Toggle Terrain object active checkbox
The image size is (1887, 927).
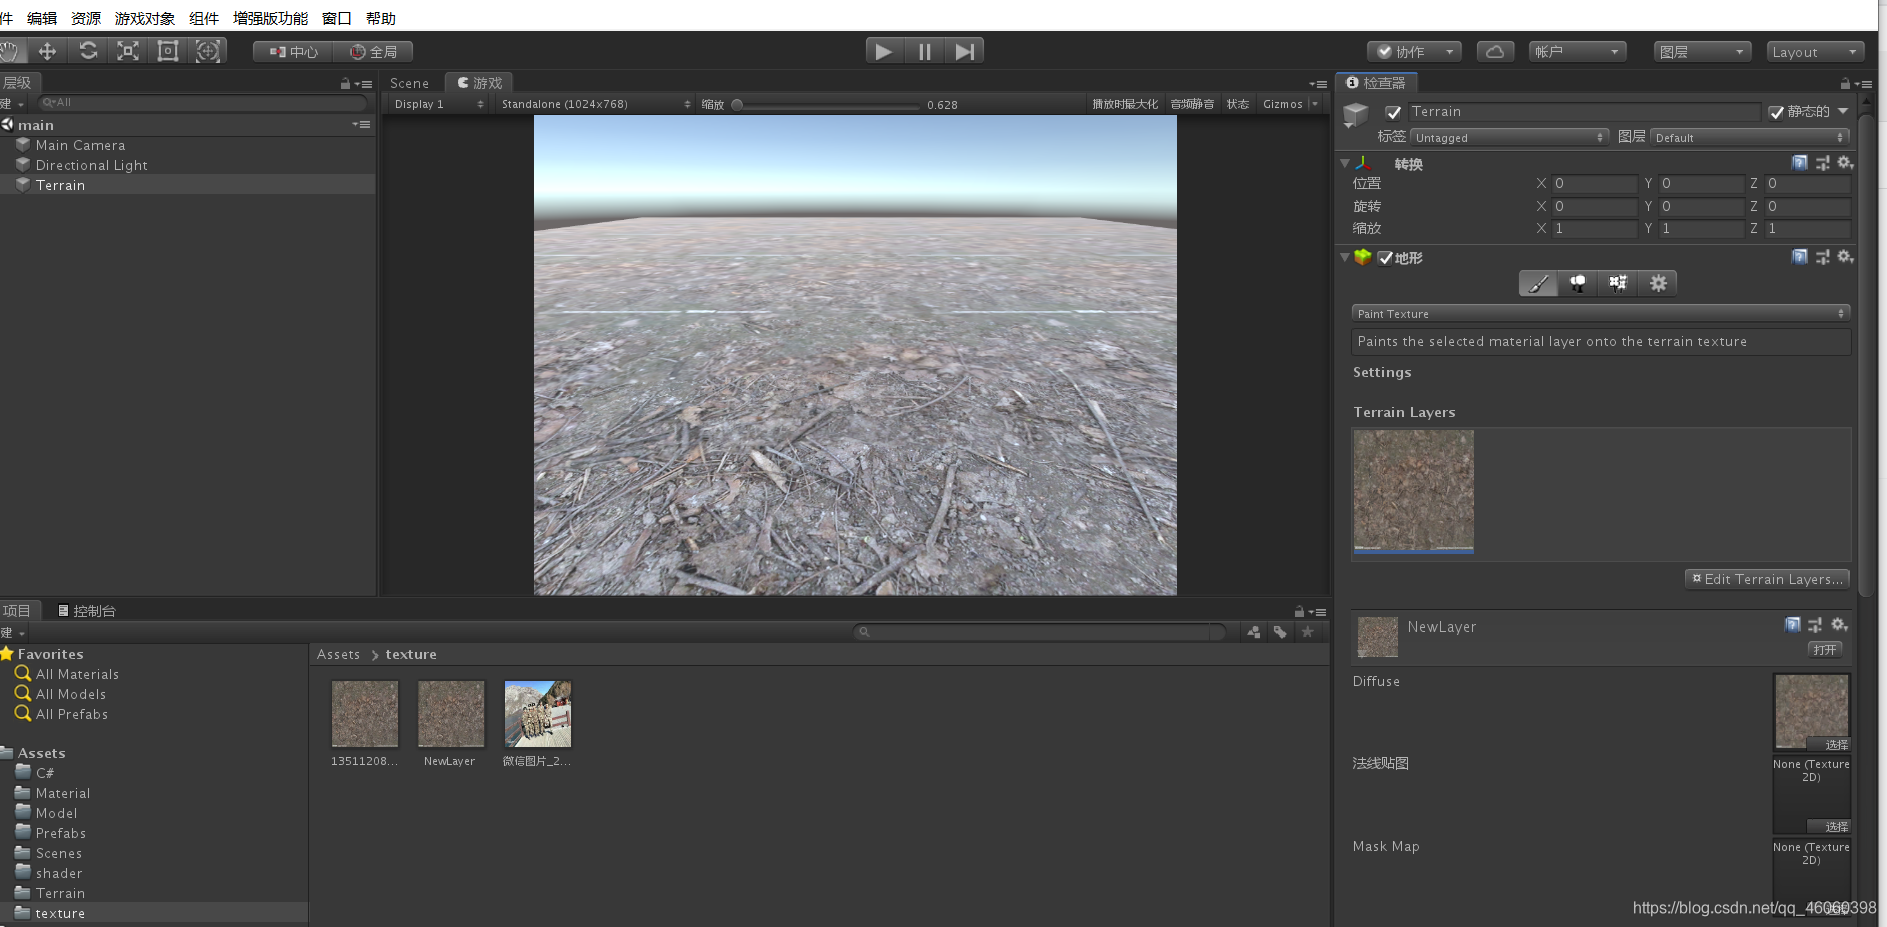[x=1393, y=112]
